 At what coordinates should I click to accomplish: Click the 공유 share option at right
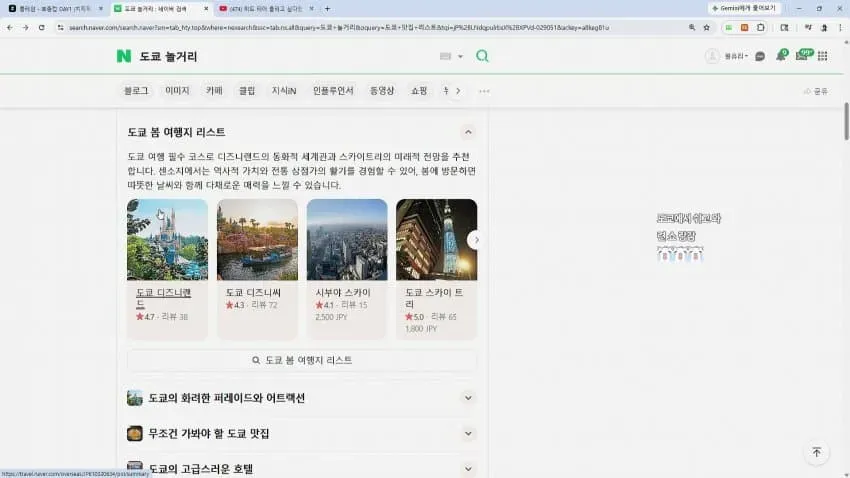click(816, 92)
